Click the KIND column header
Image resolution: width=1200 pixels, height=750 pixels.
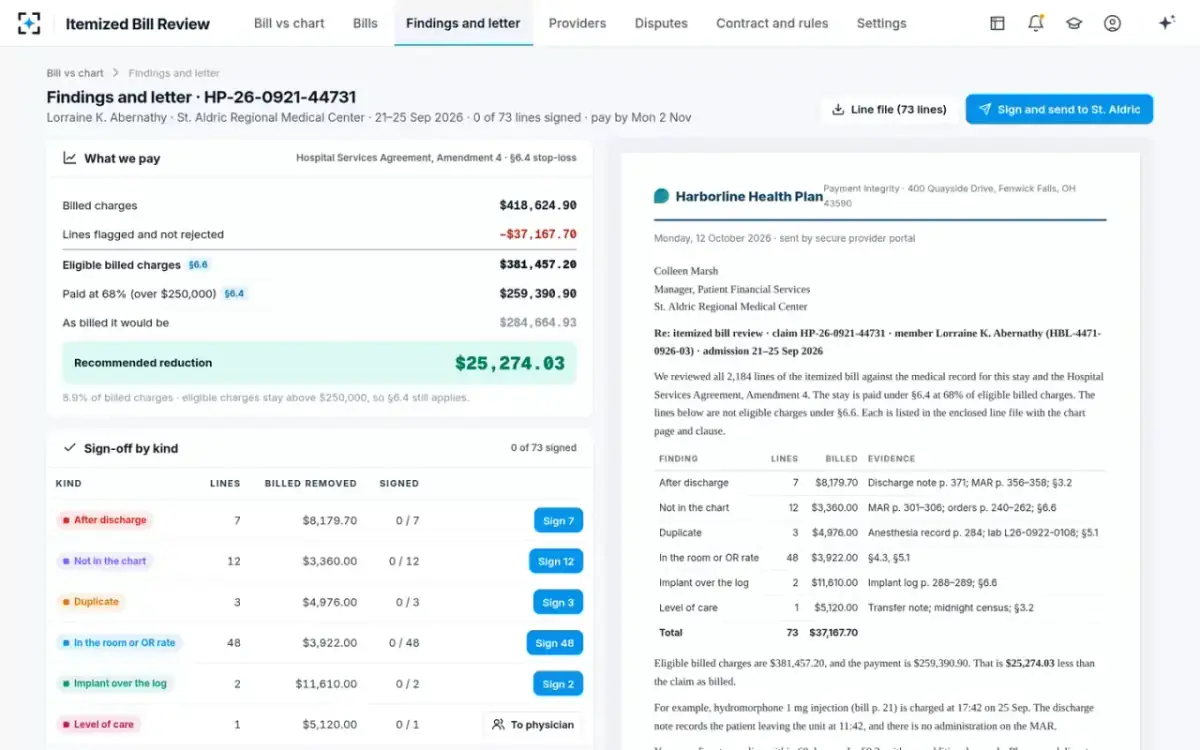[69, 483]
